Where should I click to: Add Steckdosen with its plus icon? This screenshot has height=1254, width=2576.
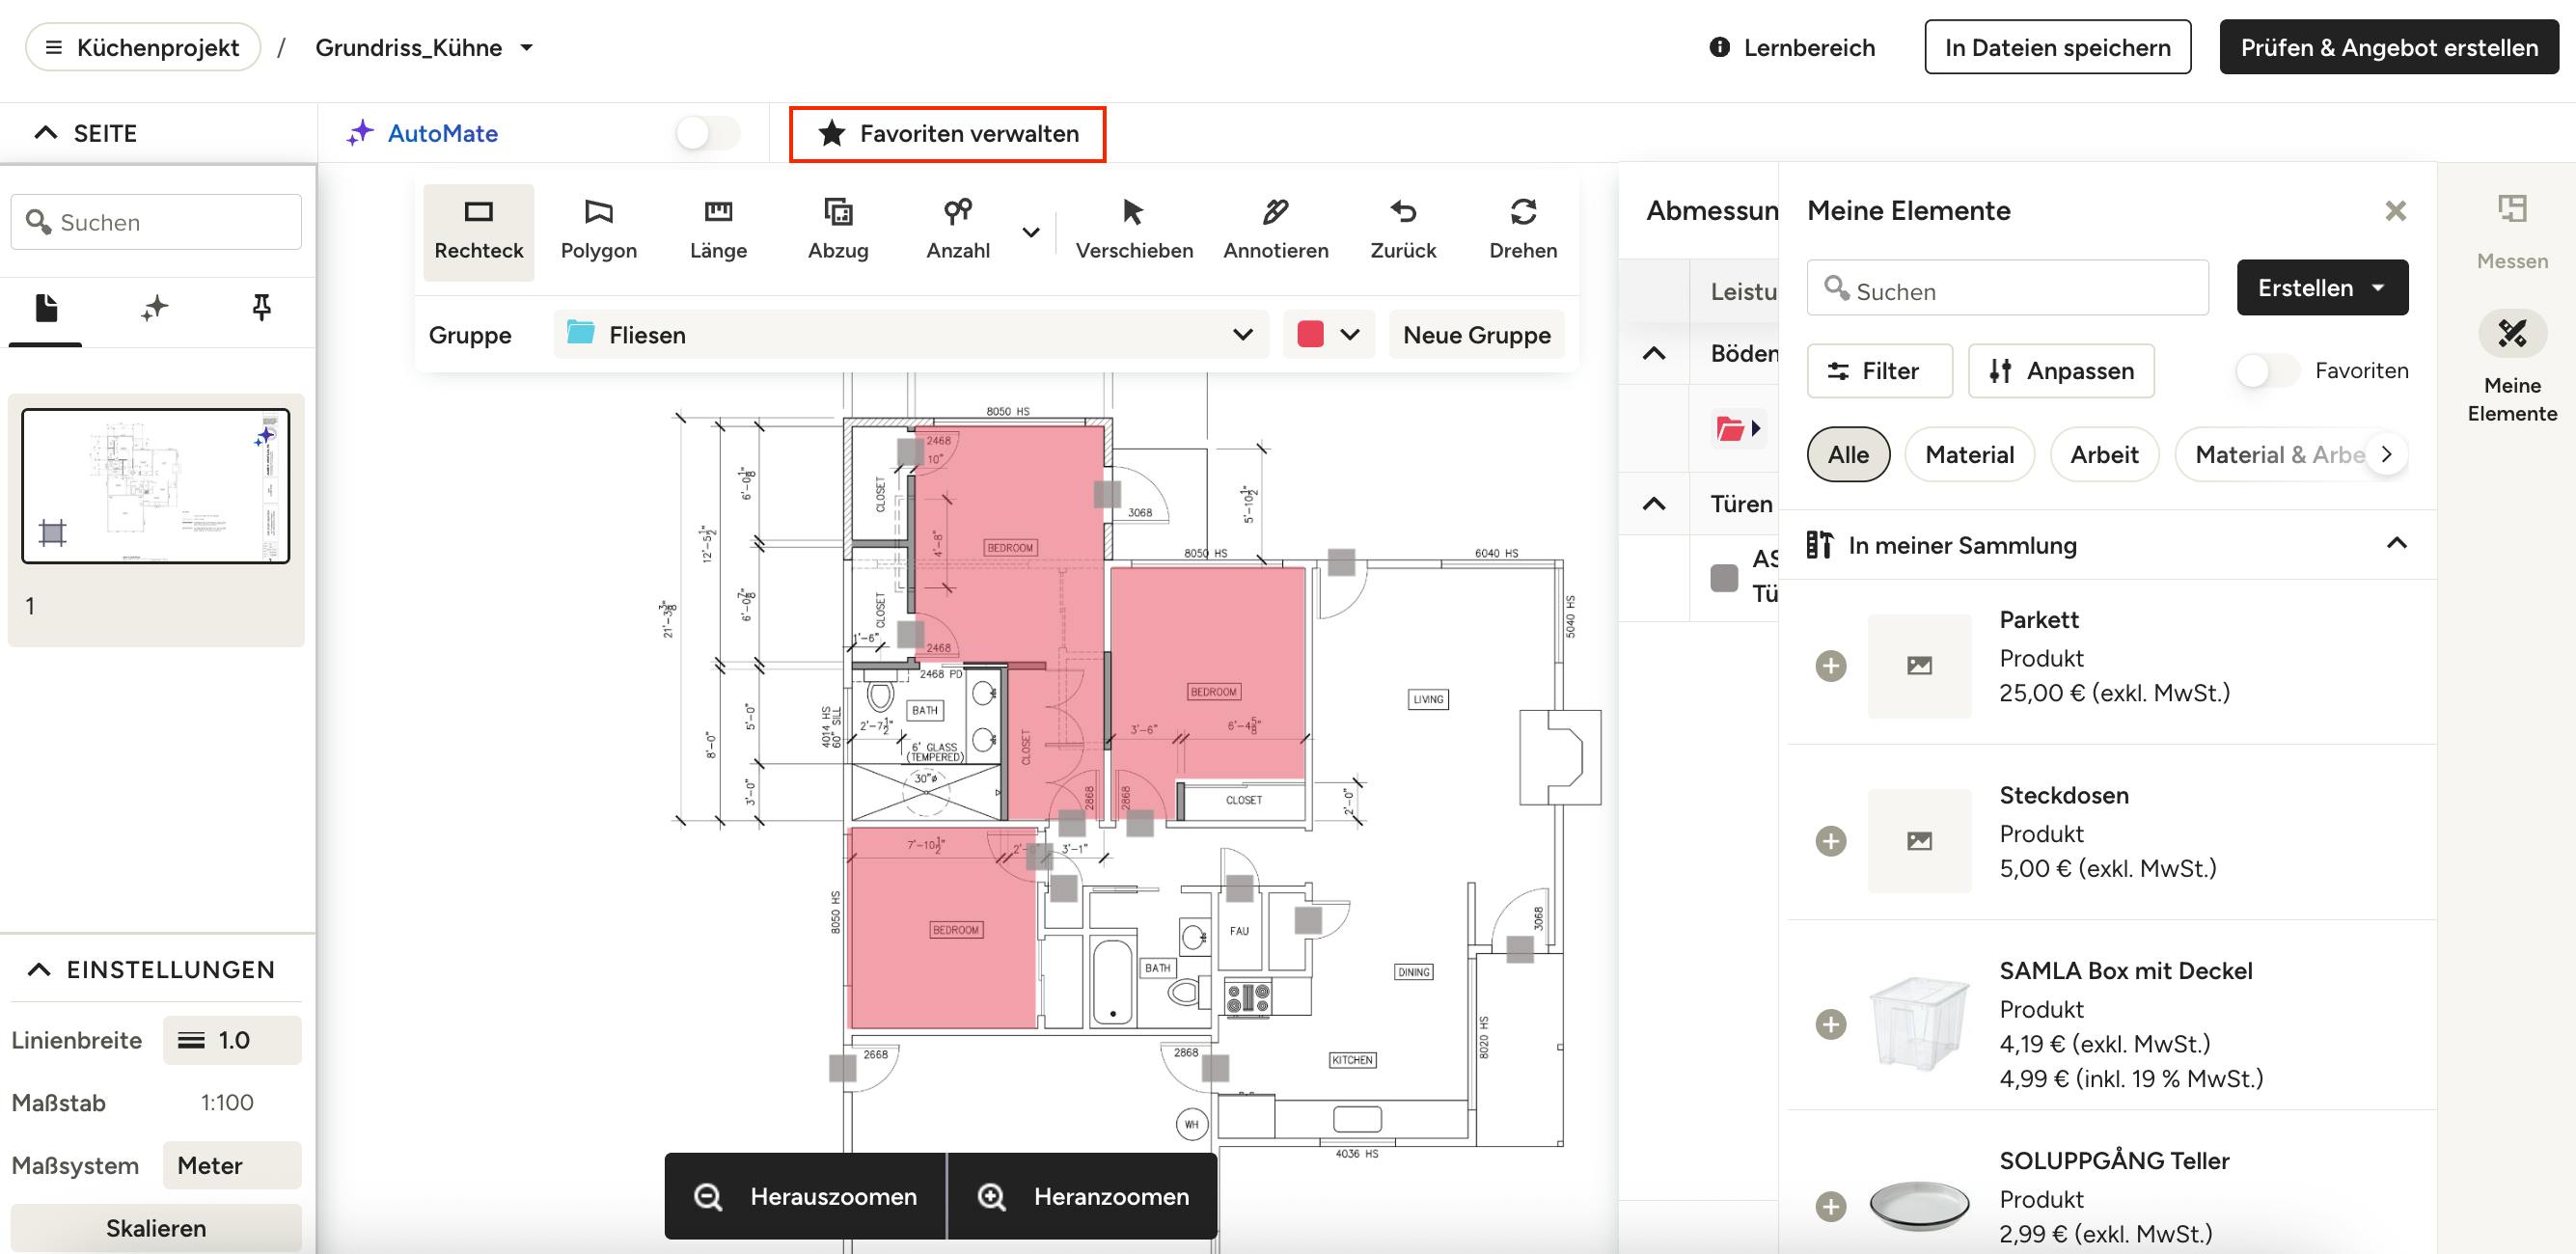point(1831,841)
